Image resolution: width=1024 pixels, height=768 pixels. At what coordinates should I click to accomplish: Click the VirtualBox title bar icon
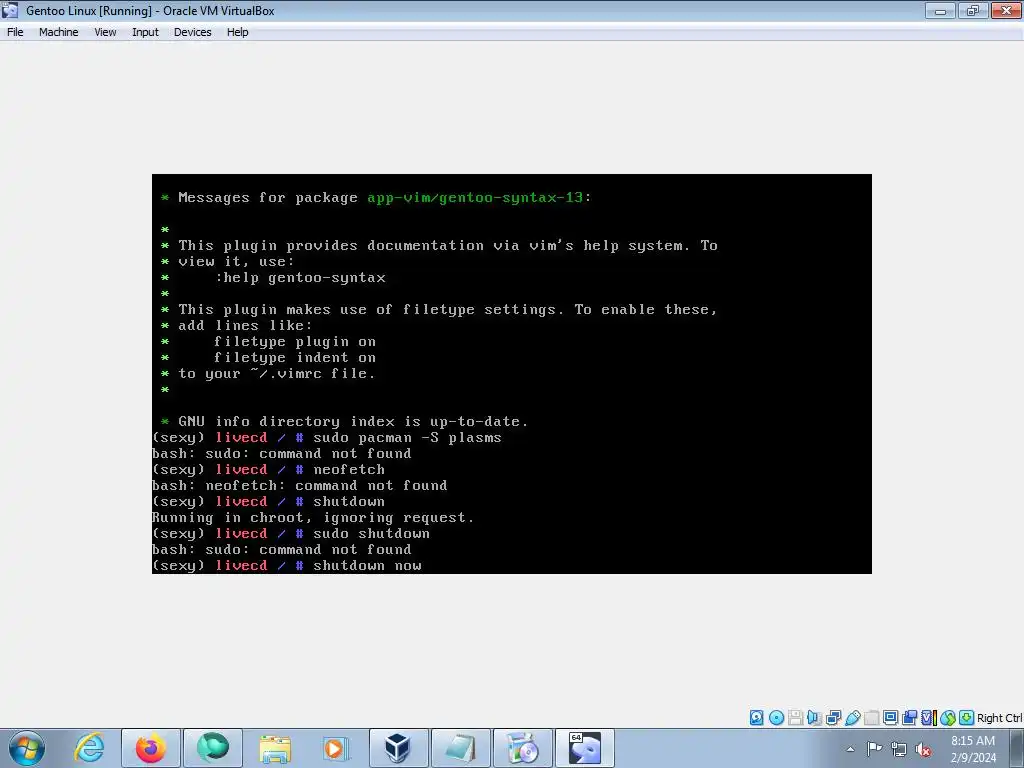click(10, 10)
